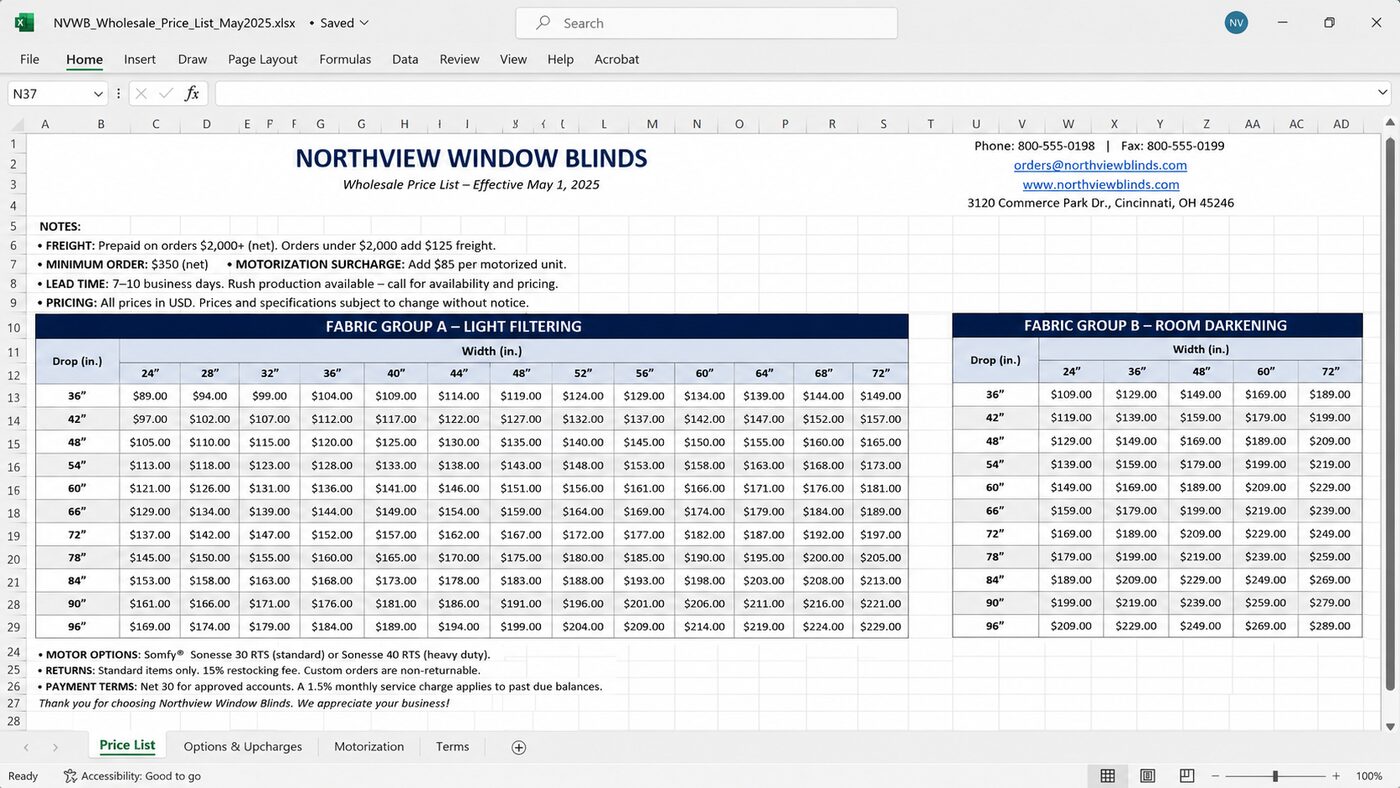Click the Cancel X formula bar icon
Viewport: 1400px width, 788px height.
coord(141,94)
